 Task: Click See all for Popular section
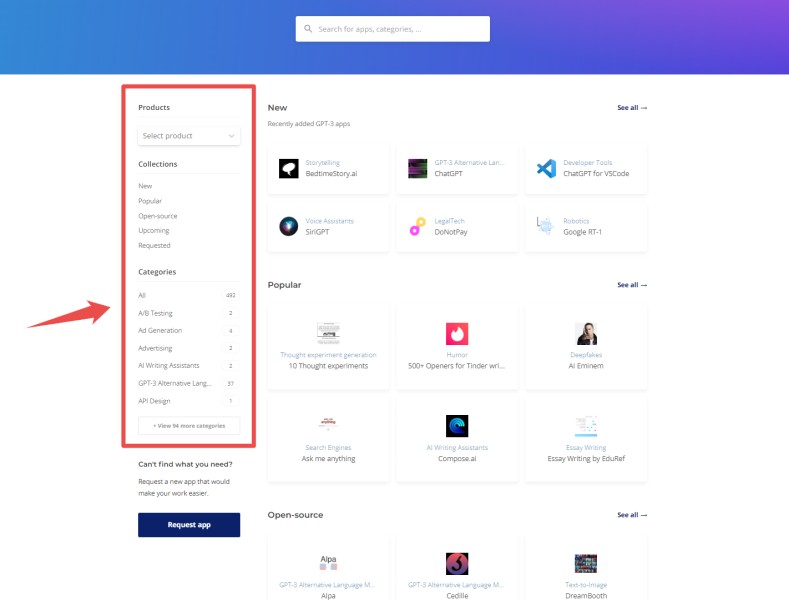632,285
